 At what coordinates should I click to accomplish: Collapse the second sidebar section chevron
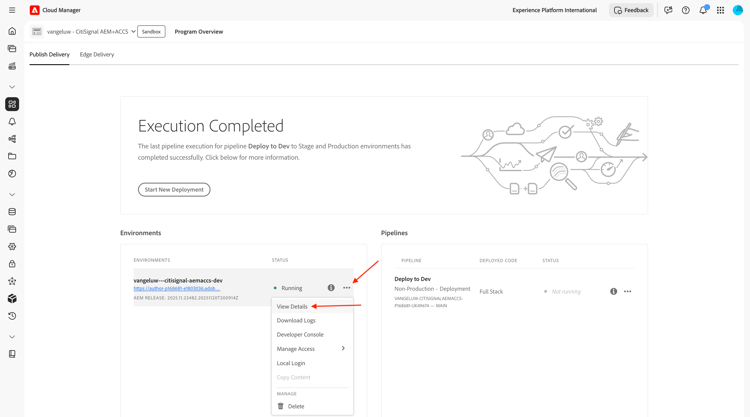[x=12, y=195]
